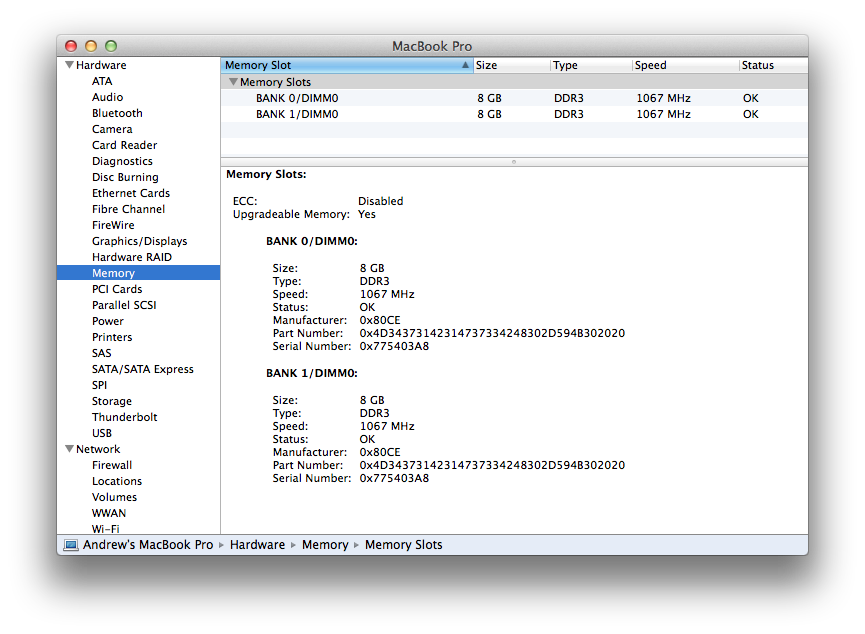Select Parallel SCSI in the sidebar
This screenshot has height=634, width=865.
(124, 305)
